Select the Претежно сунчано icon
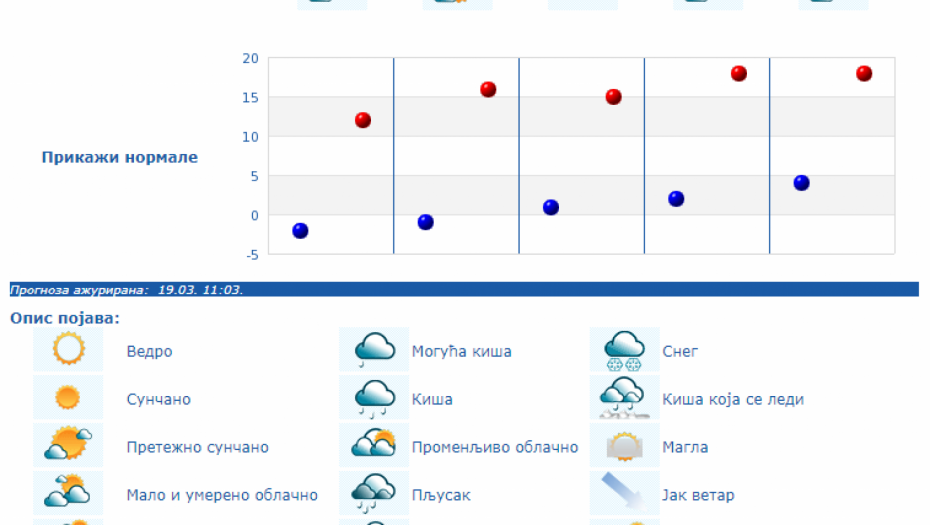 click(x=68, y=446)
